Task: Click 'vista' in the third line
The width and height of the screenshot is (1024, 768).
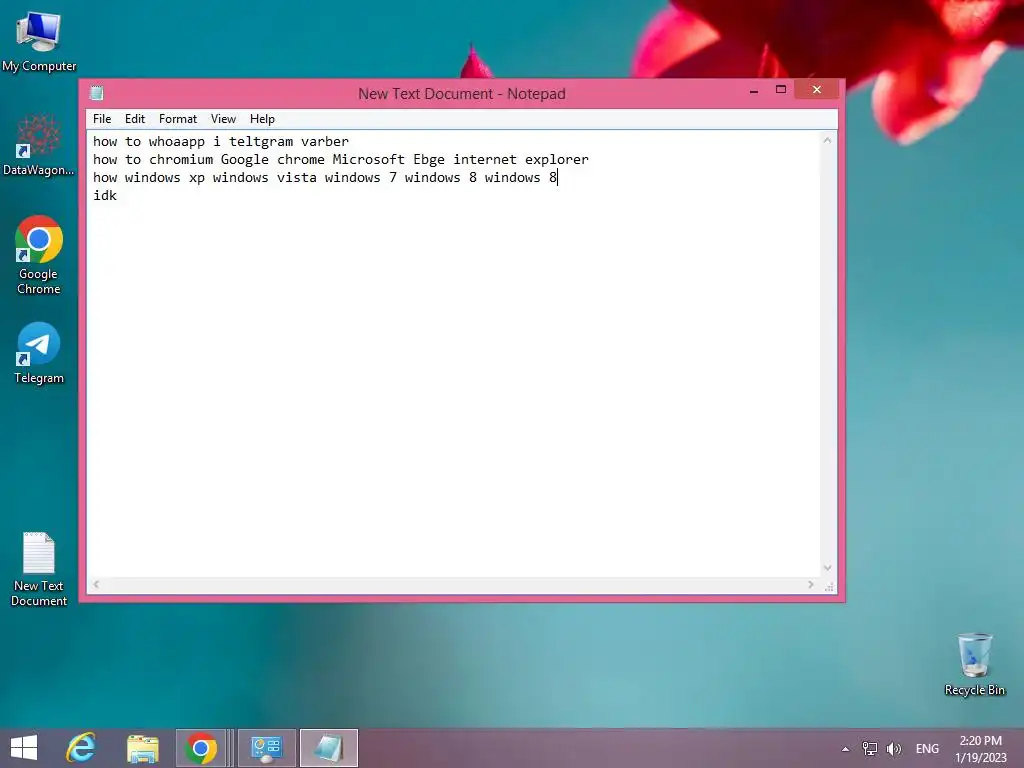Action: [x=296, y=178]
